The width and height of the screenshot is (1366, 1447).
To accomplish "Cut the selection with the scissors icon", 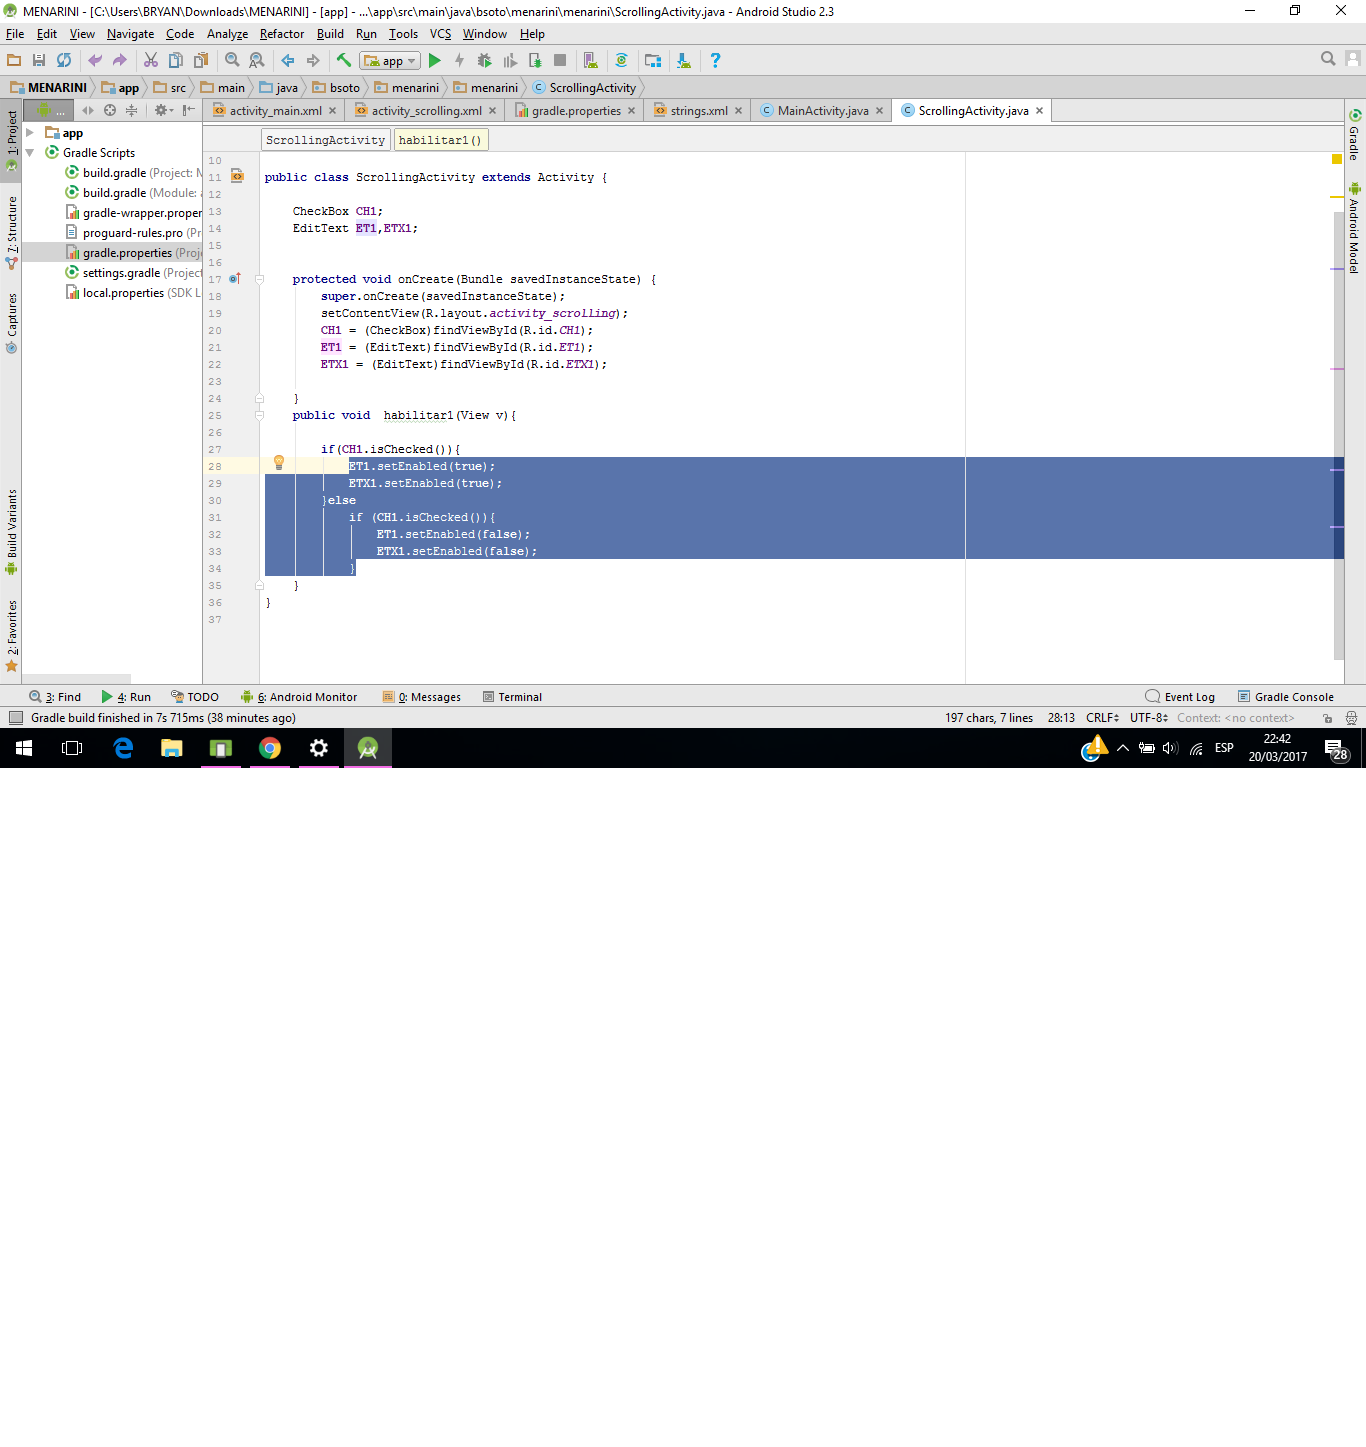I will (151, 61).
